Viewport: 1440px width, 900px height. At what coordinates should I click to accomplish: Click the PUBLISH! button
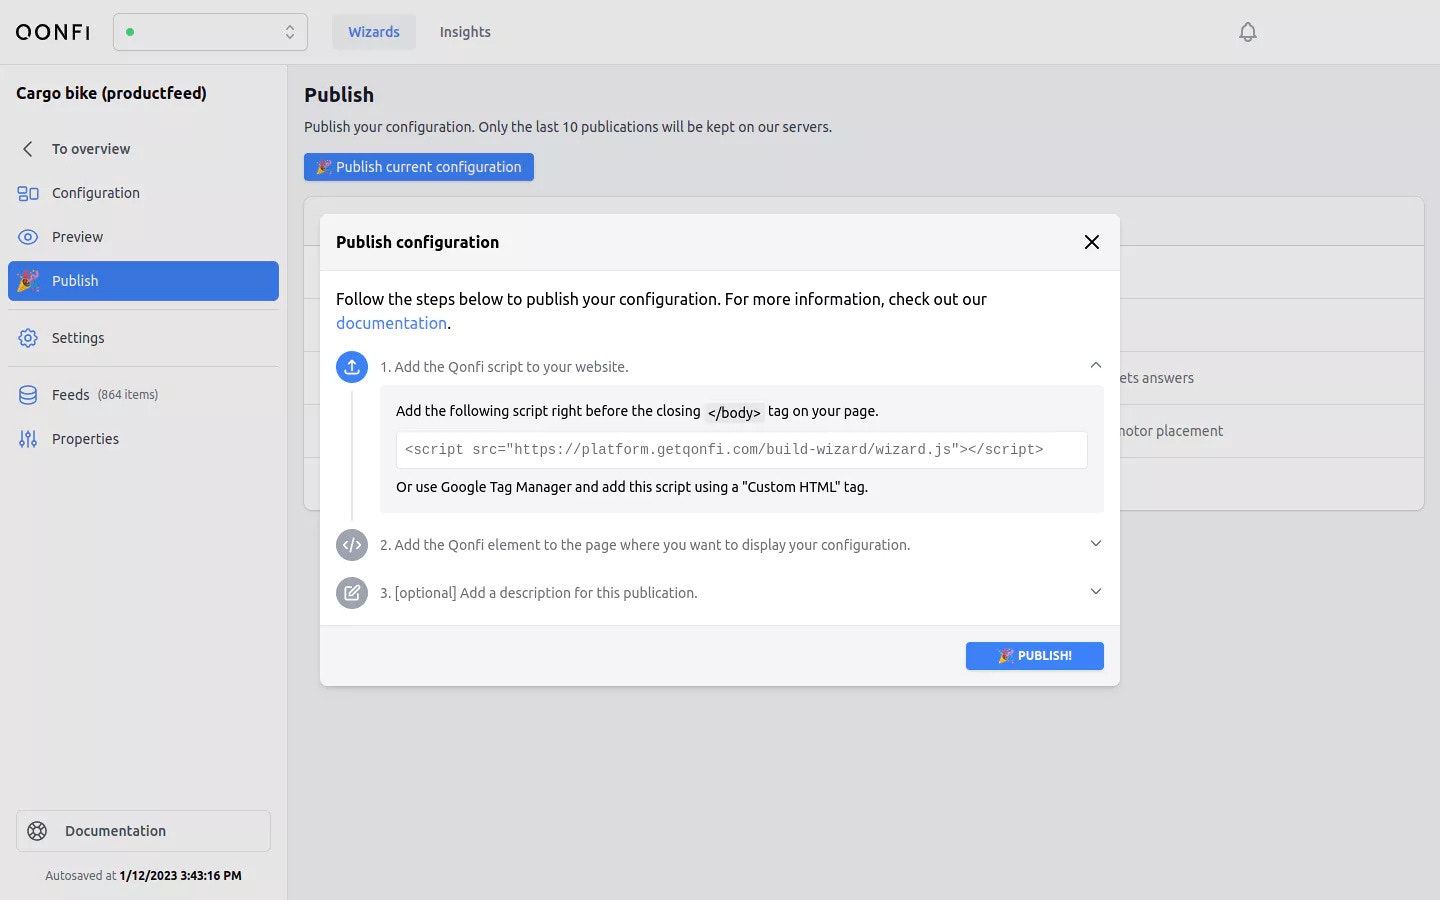click(1035, 656)
